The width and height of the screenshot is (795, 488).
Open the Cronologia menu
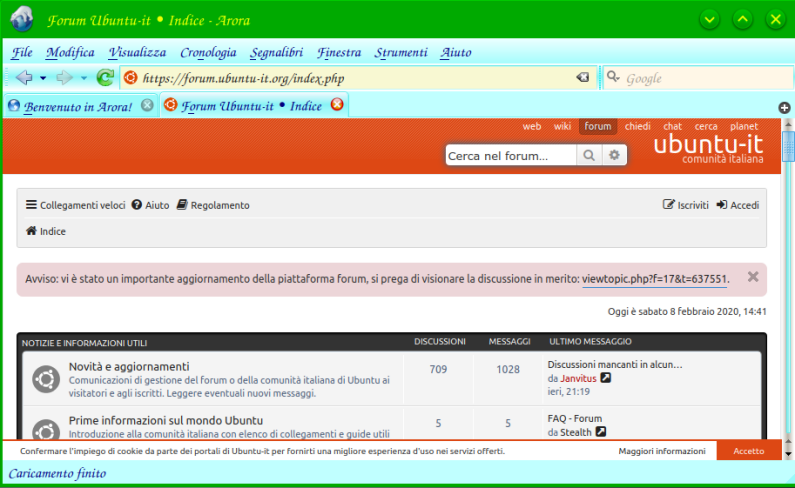[208, 52]
